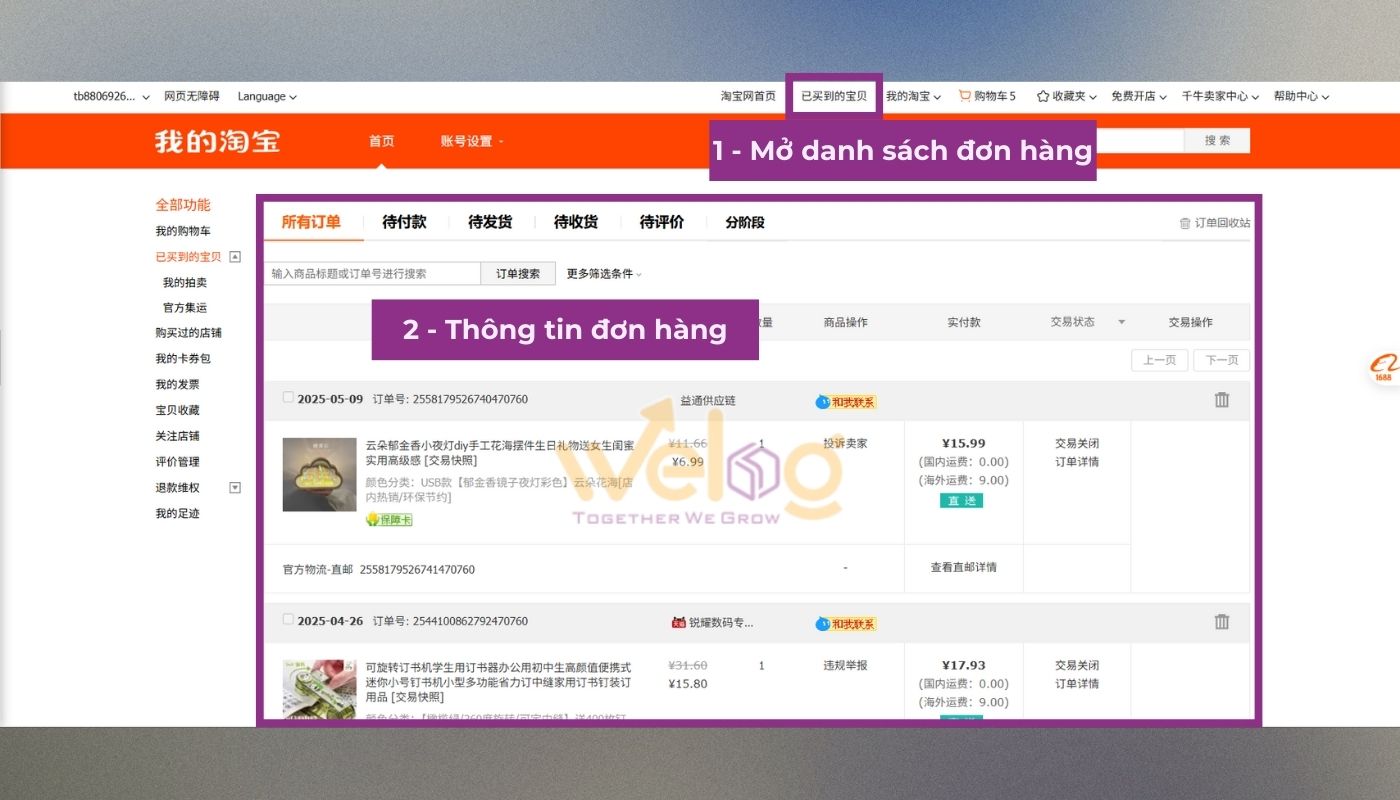
Task: Contact 益通供应链 seller via 和我联系 icon
Action: 846,402
